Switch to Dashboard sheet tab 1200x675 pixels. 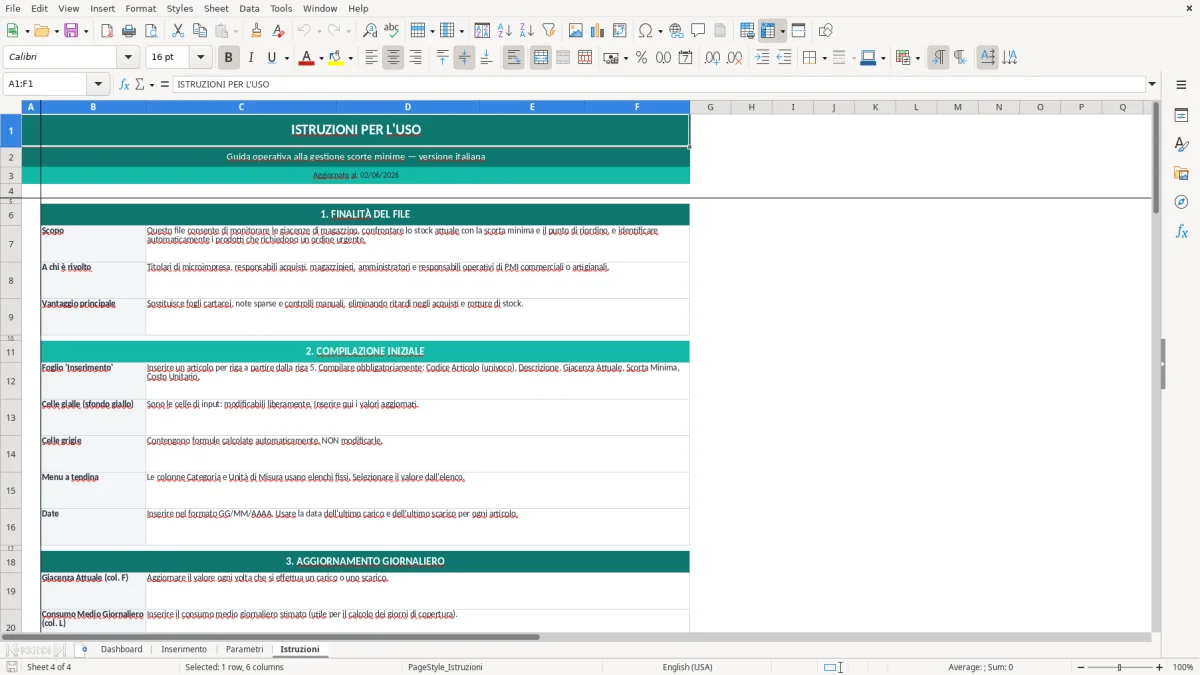point(121,649)
